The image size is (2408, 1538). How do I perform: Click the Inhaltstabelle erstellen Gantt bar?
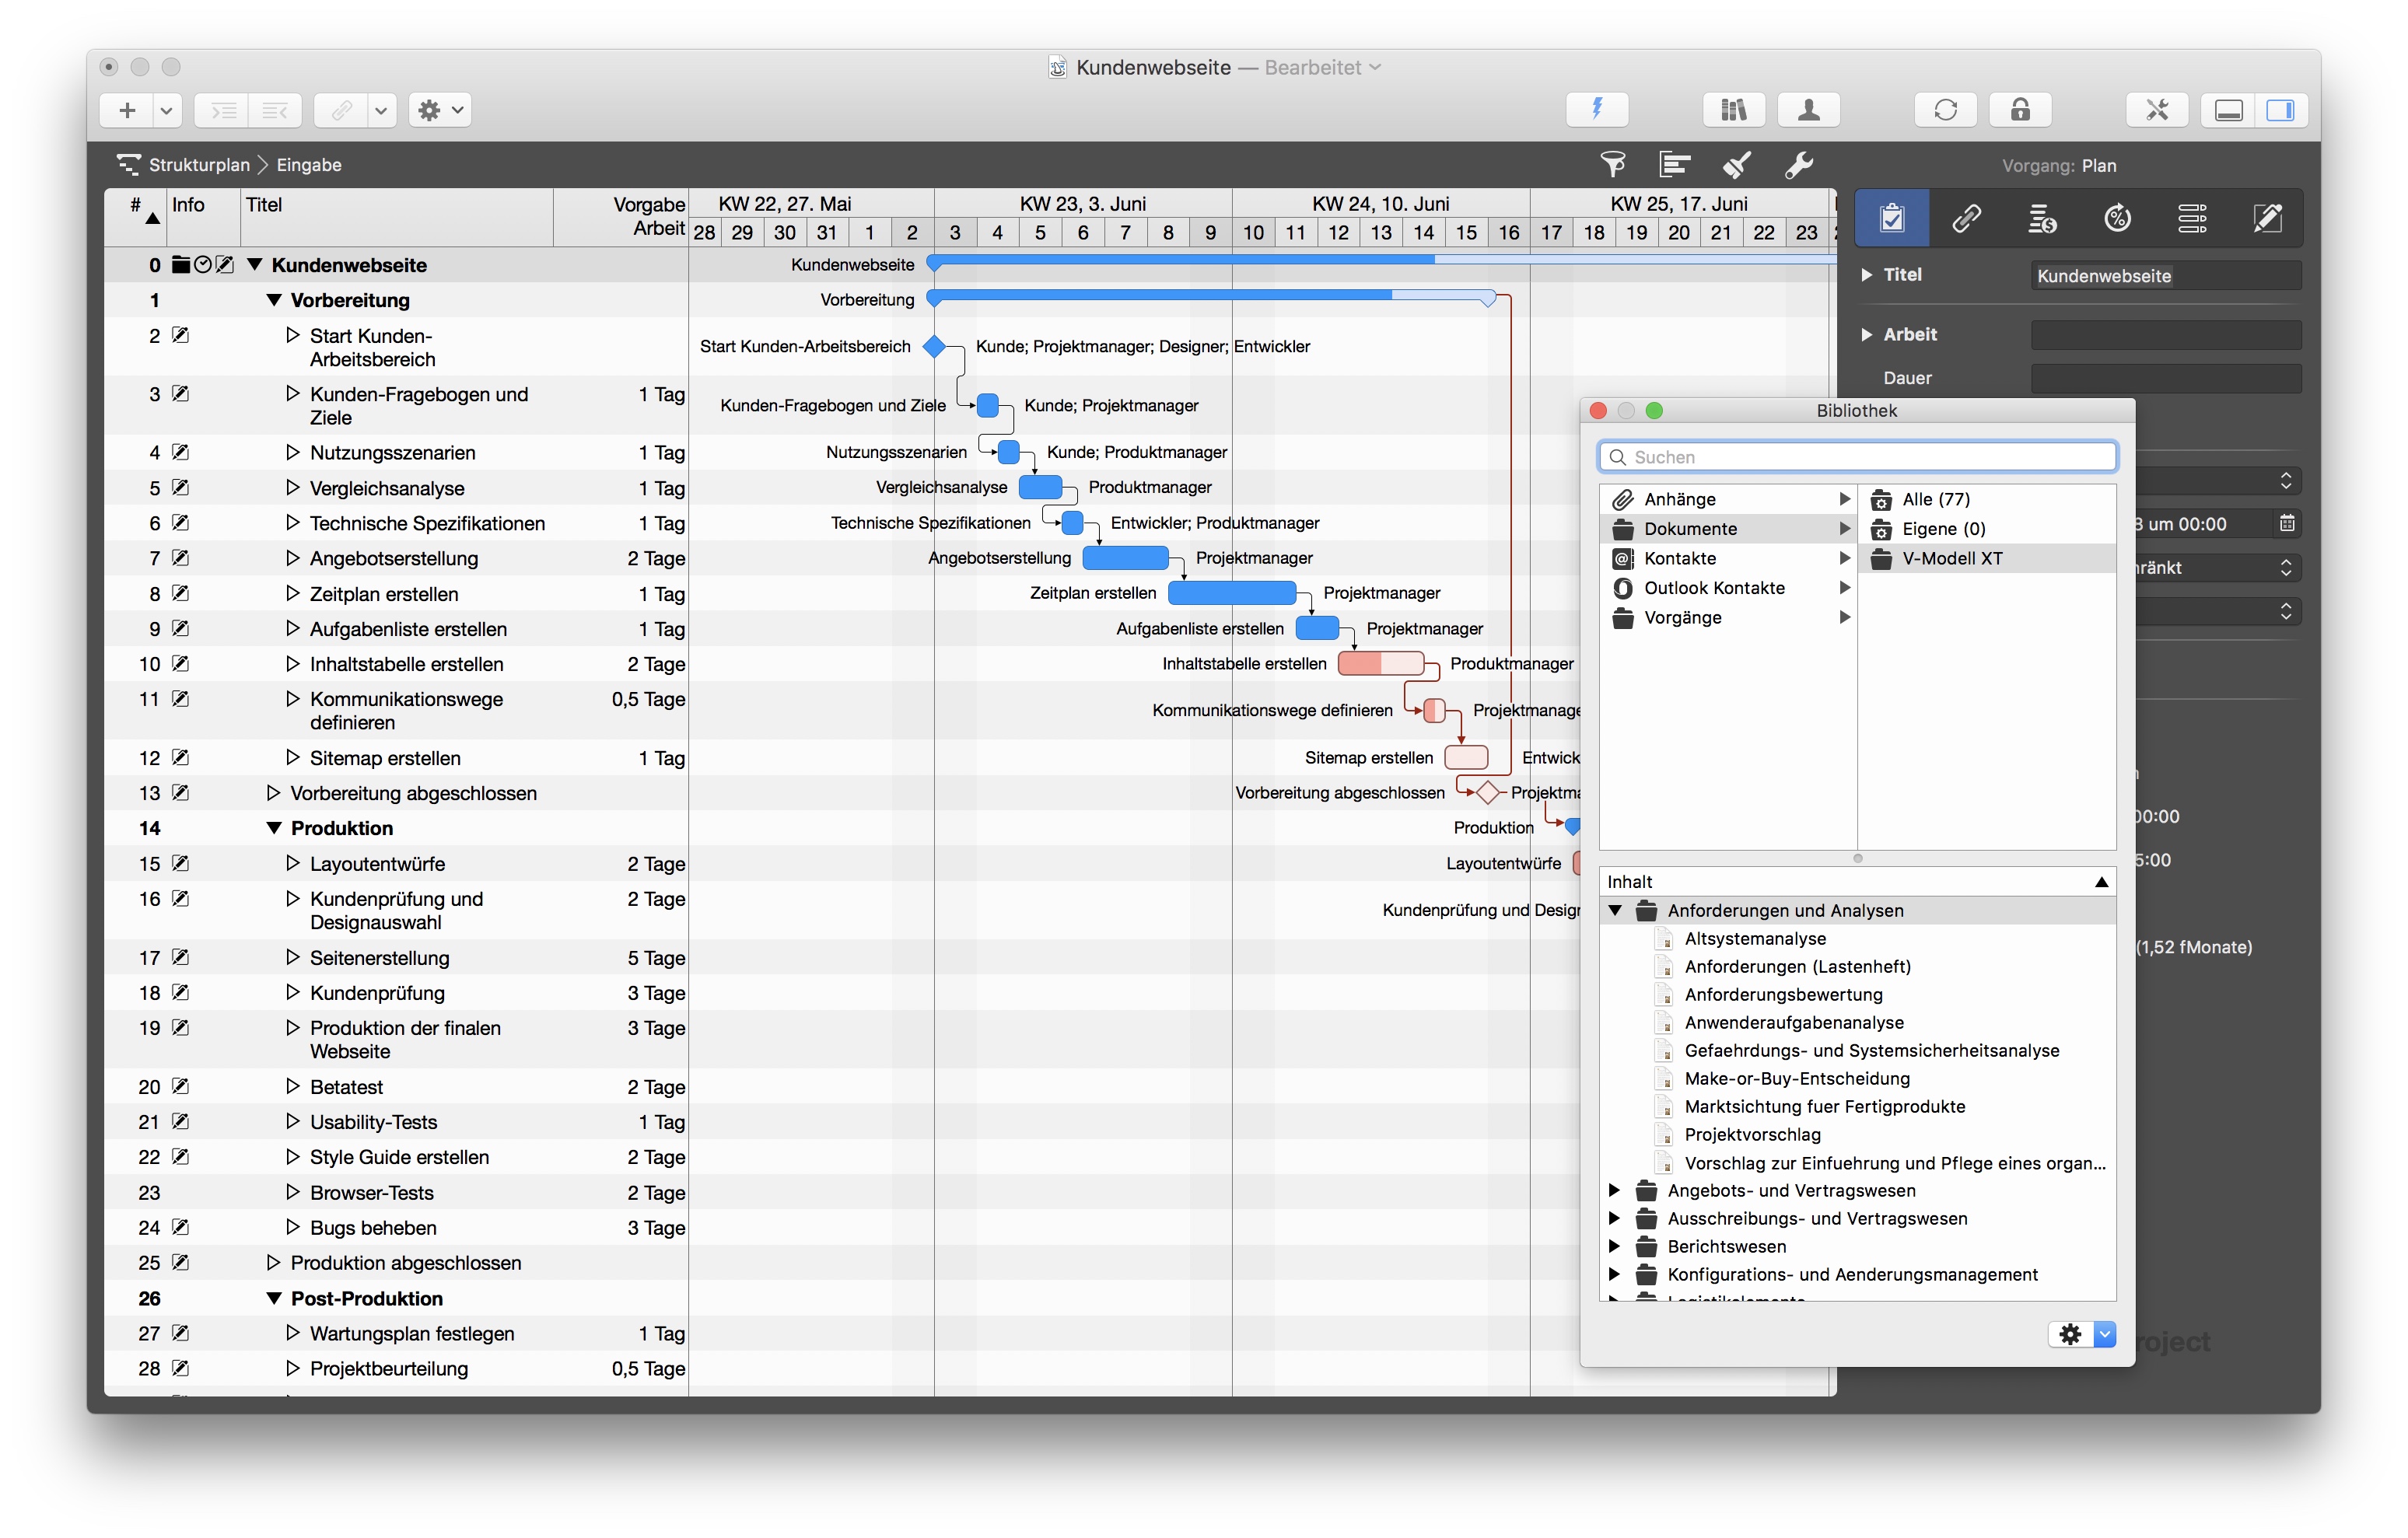tap(1381, 663)
